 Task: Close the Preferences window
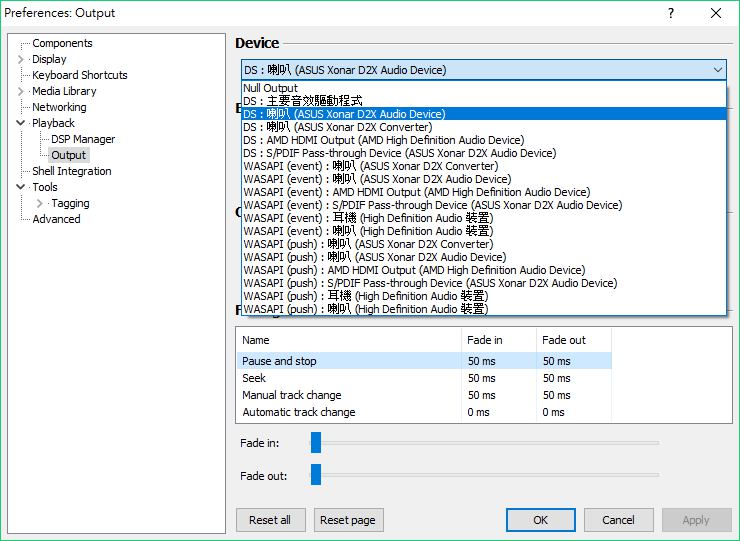click(x=716, y=13)
